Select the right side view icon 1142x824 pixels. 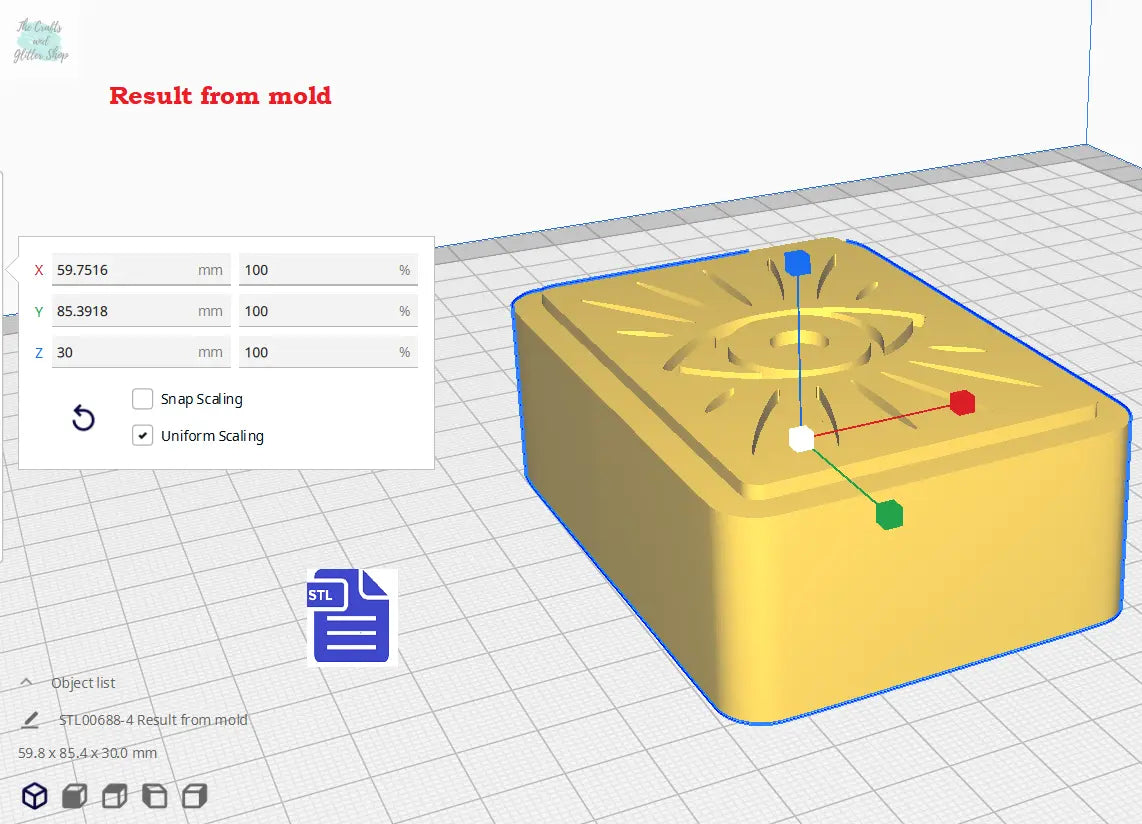tap(194, 796)
